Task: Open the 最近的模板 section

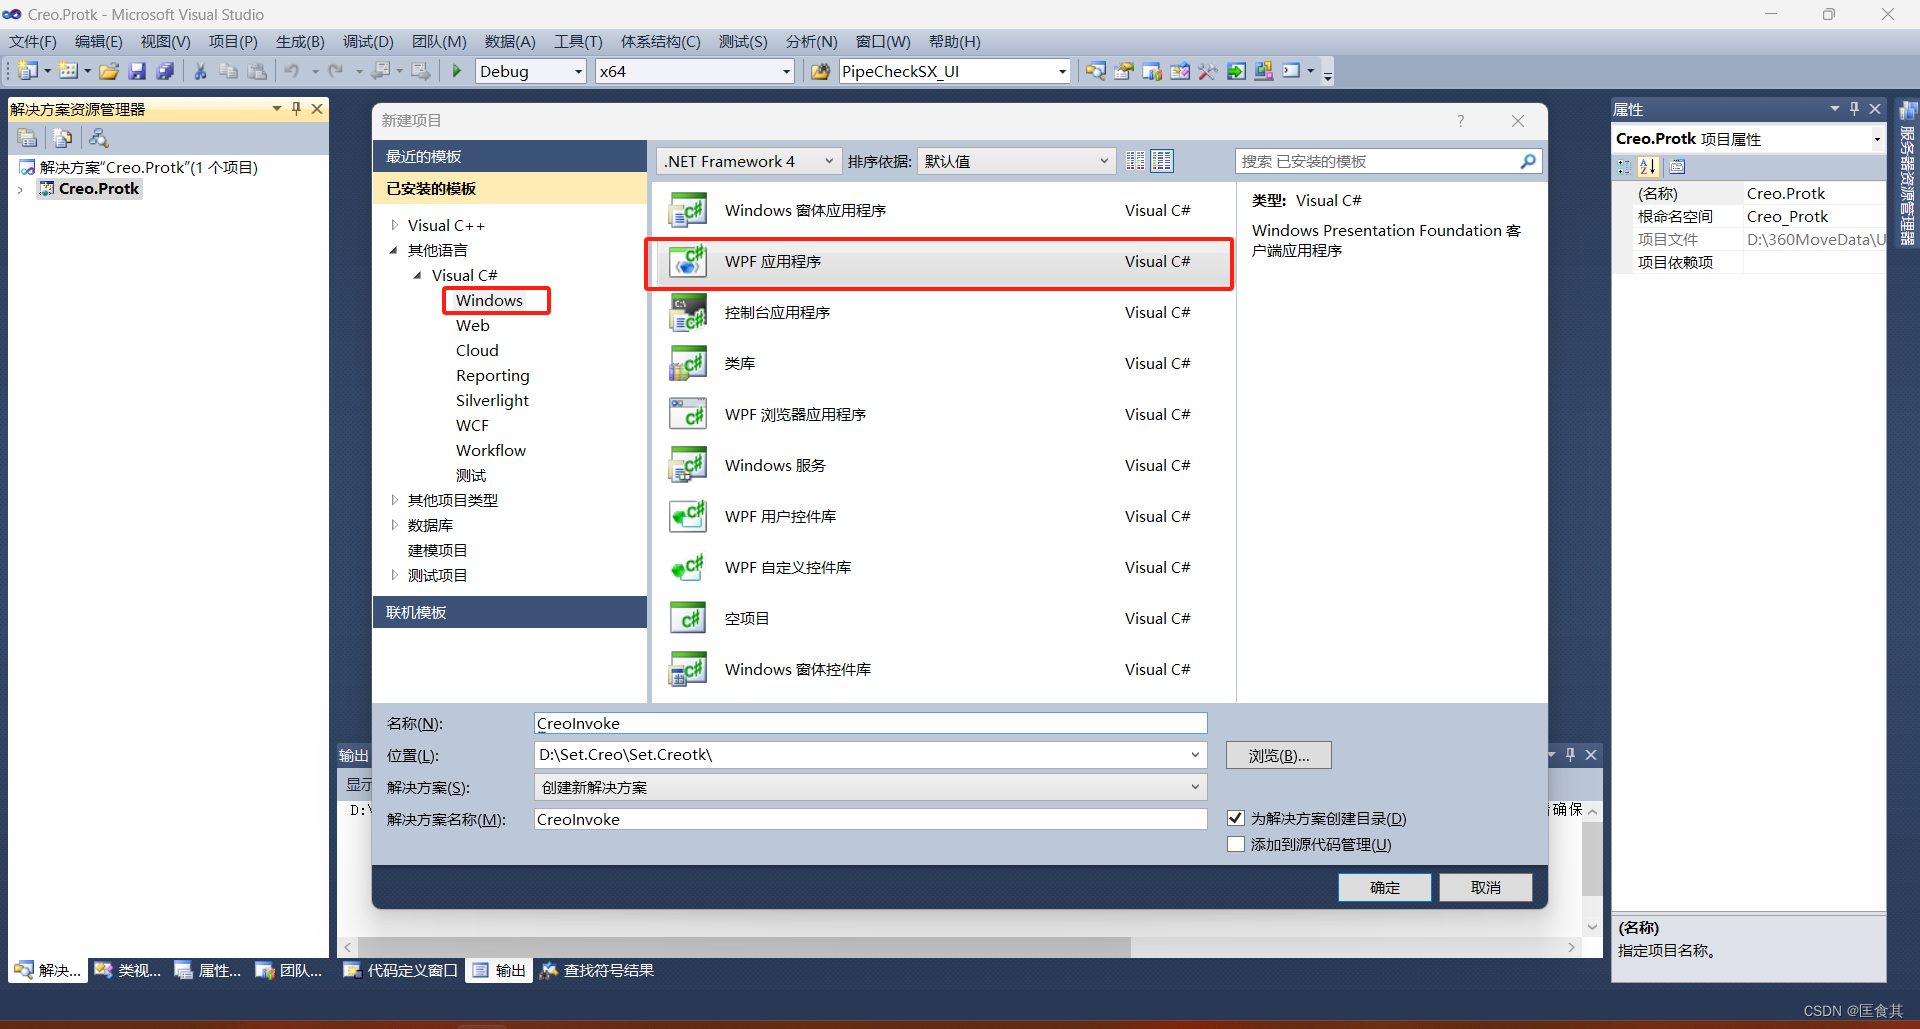Action: pyautogui.click(x=510, y=156)
